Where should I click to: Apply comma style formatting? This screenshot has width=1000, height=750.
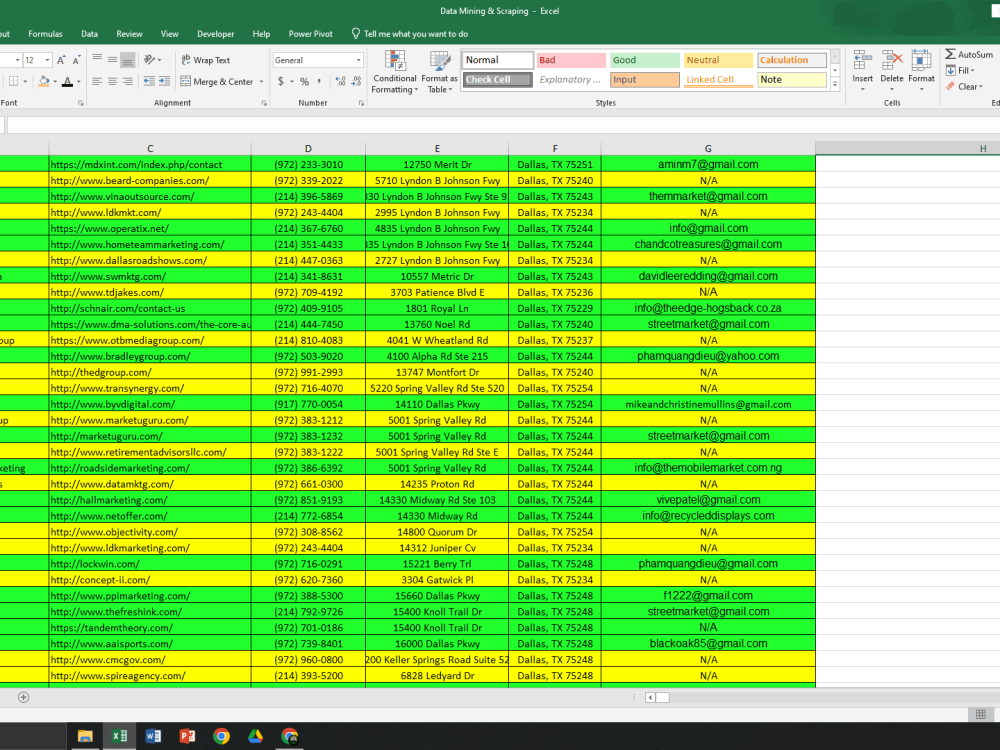319,82
